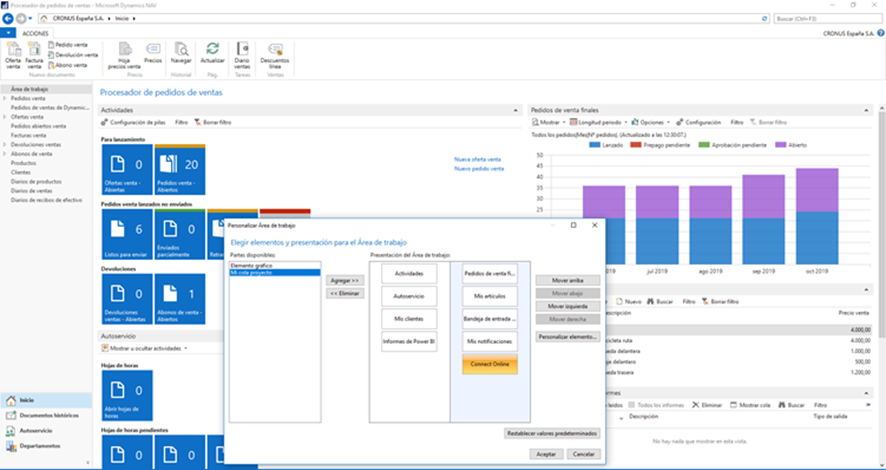Expand the Ofertas venta tree node
This screenshot has width=886, height=470.
5,117
